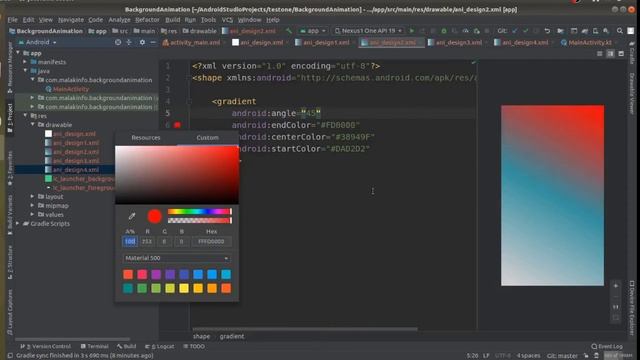640x360 pixels.
Task: Select the teal Material color swatch
Action: point(128,289)
